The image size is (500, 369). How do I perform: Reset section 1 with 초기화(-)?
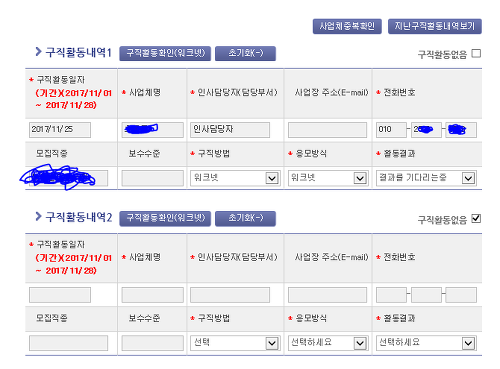point(245,53)
